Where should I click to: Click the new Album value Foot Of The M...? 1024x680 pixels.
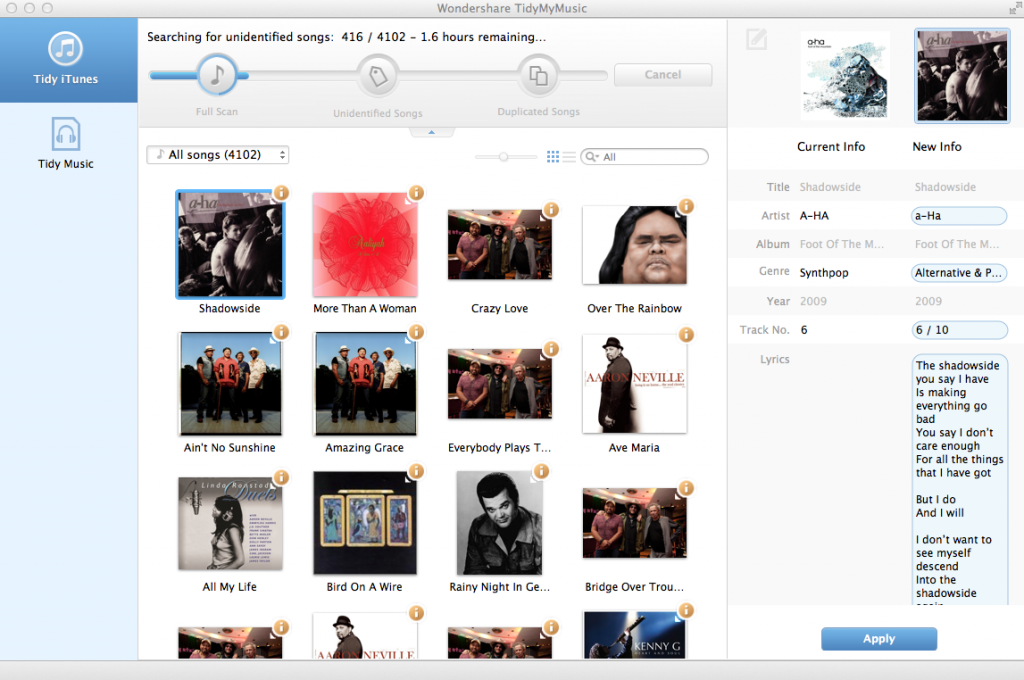(957, 244)
